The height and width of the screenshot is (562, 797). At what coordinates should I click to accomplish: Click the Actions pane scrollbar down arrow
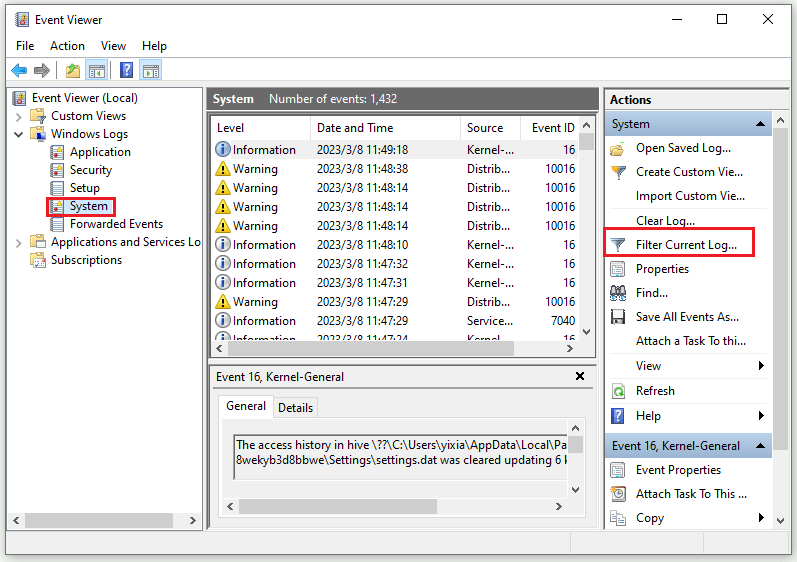click(781, 521)
